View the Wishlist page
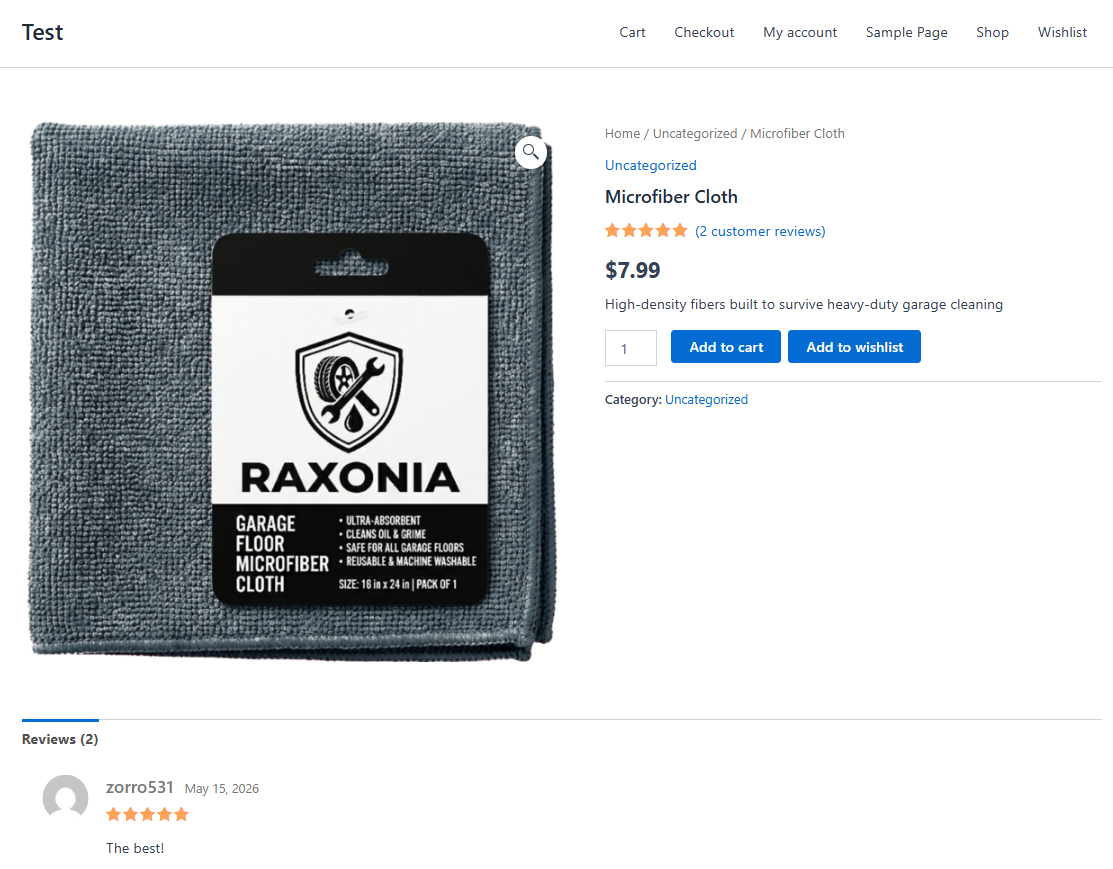This screenshot has height=869, width=1113. 1062,33
